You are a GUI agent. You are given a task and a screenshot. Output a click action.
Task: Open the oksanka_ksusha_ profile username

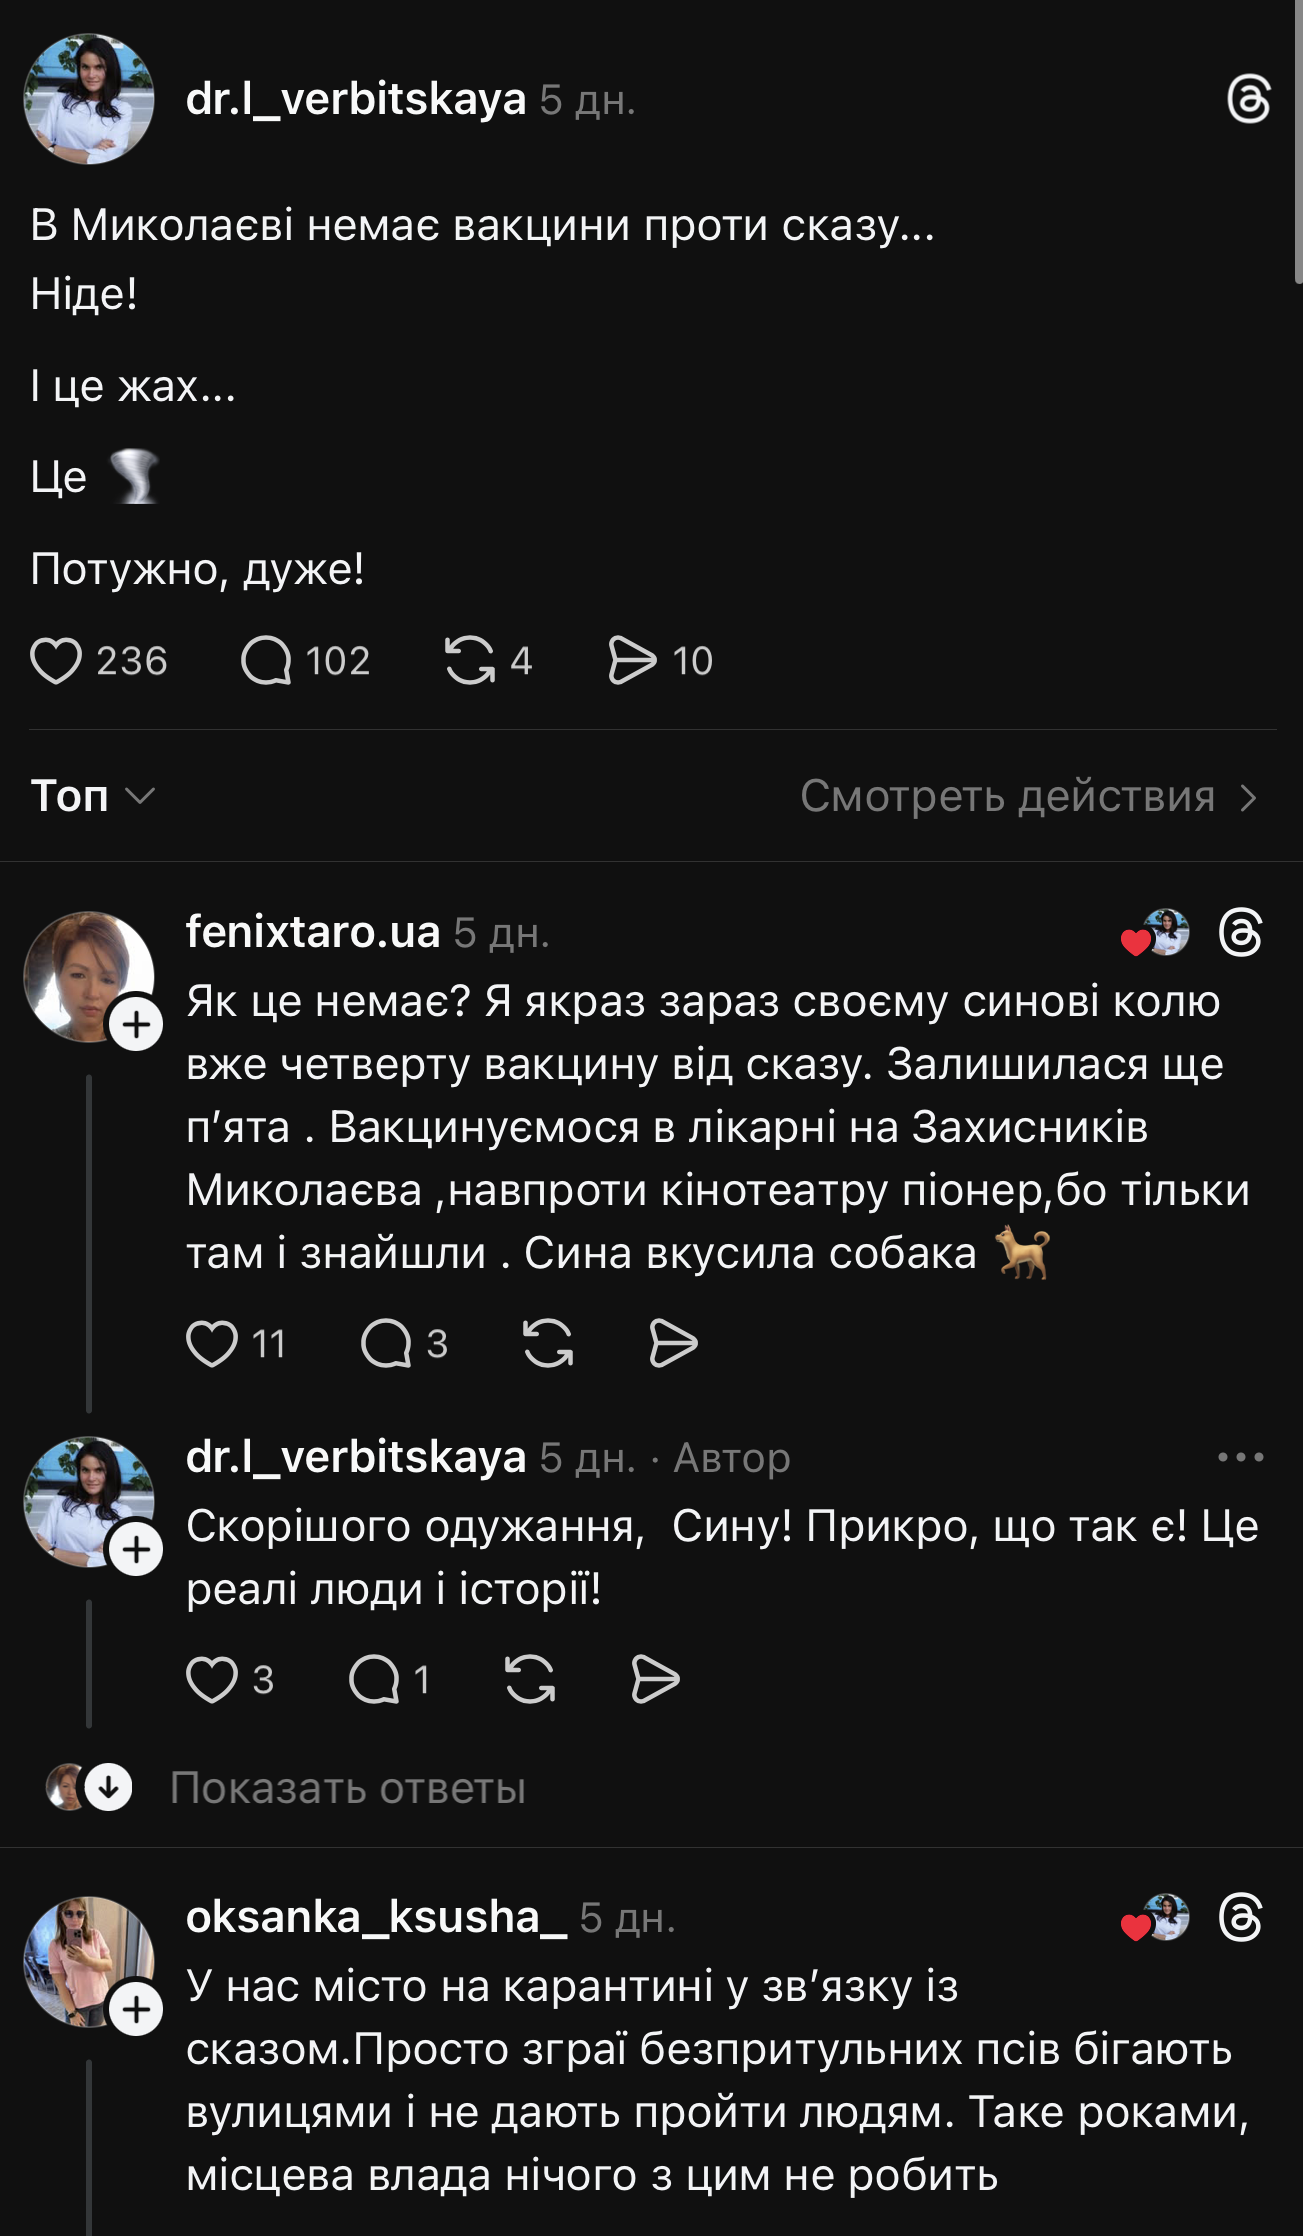[x=376, y=1917]
